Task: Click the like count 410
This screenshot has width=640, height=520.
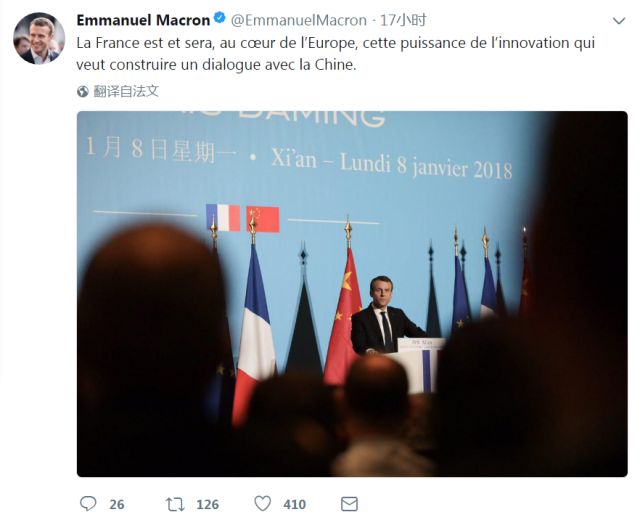Action: pyautogui.click(x=294, y=504)
